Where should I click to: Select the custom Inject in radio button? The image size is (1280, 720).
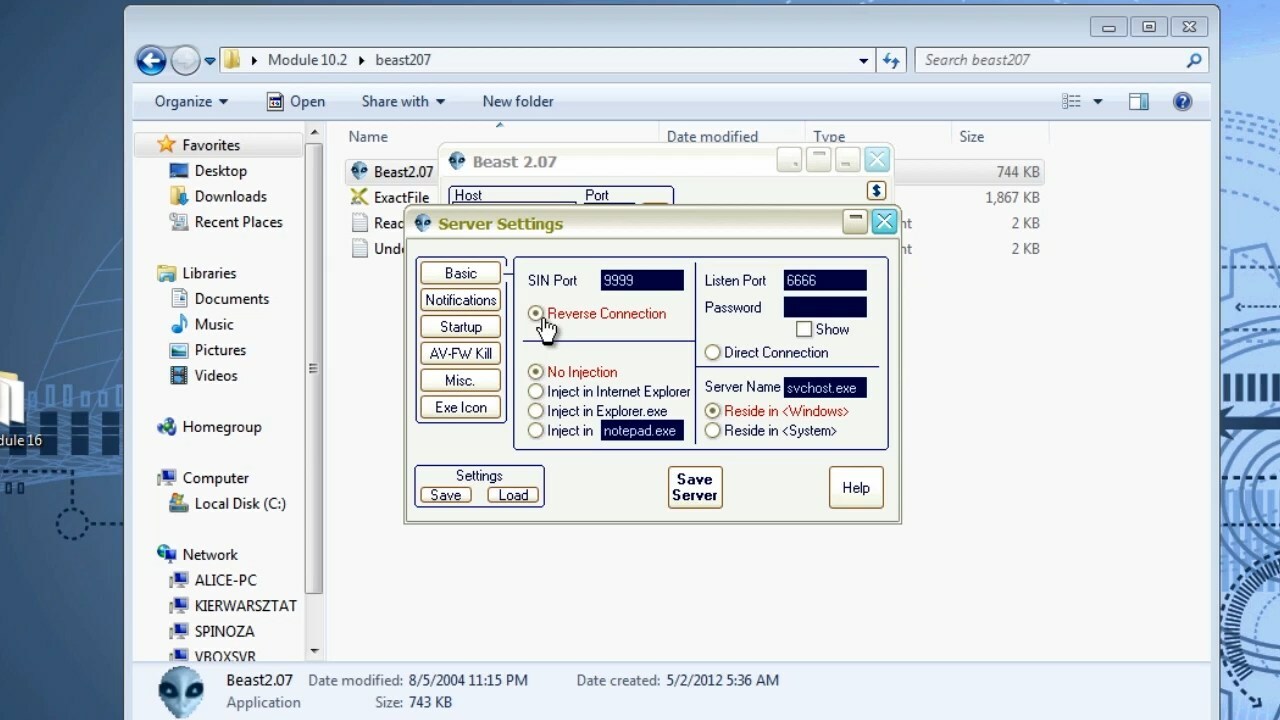coord(536,431)
